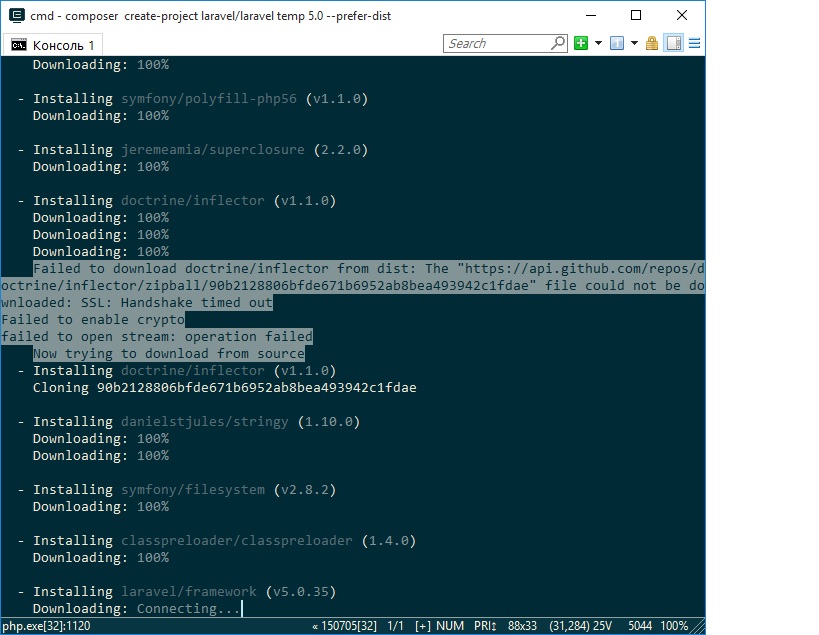Click the 1/1 console counter in status bar

pyautogui.click(x=395, y=626)
